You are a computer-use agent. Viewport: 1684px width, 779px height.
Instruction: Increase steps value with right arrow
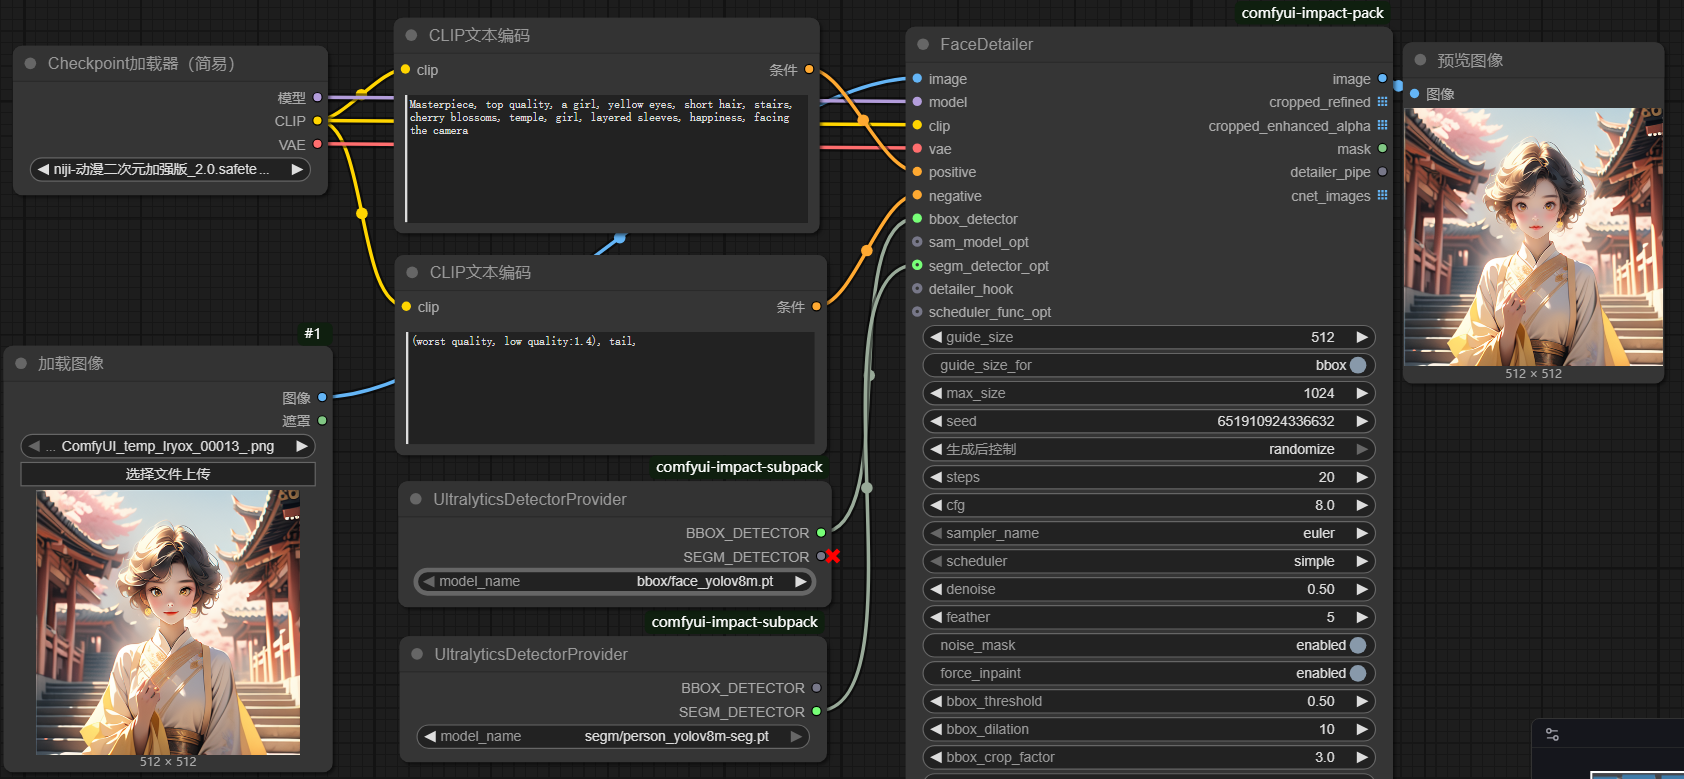pyautogui.click(x=1361, y=477)
